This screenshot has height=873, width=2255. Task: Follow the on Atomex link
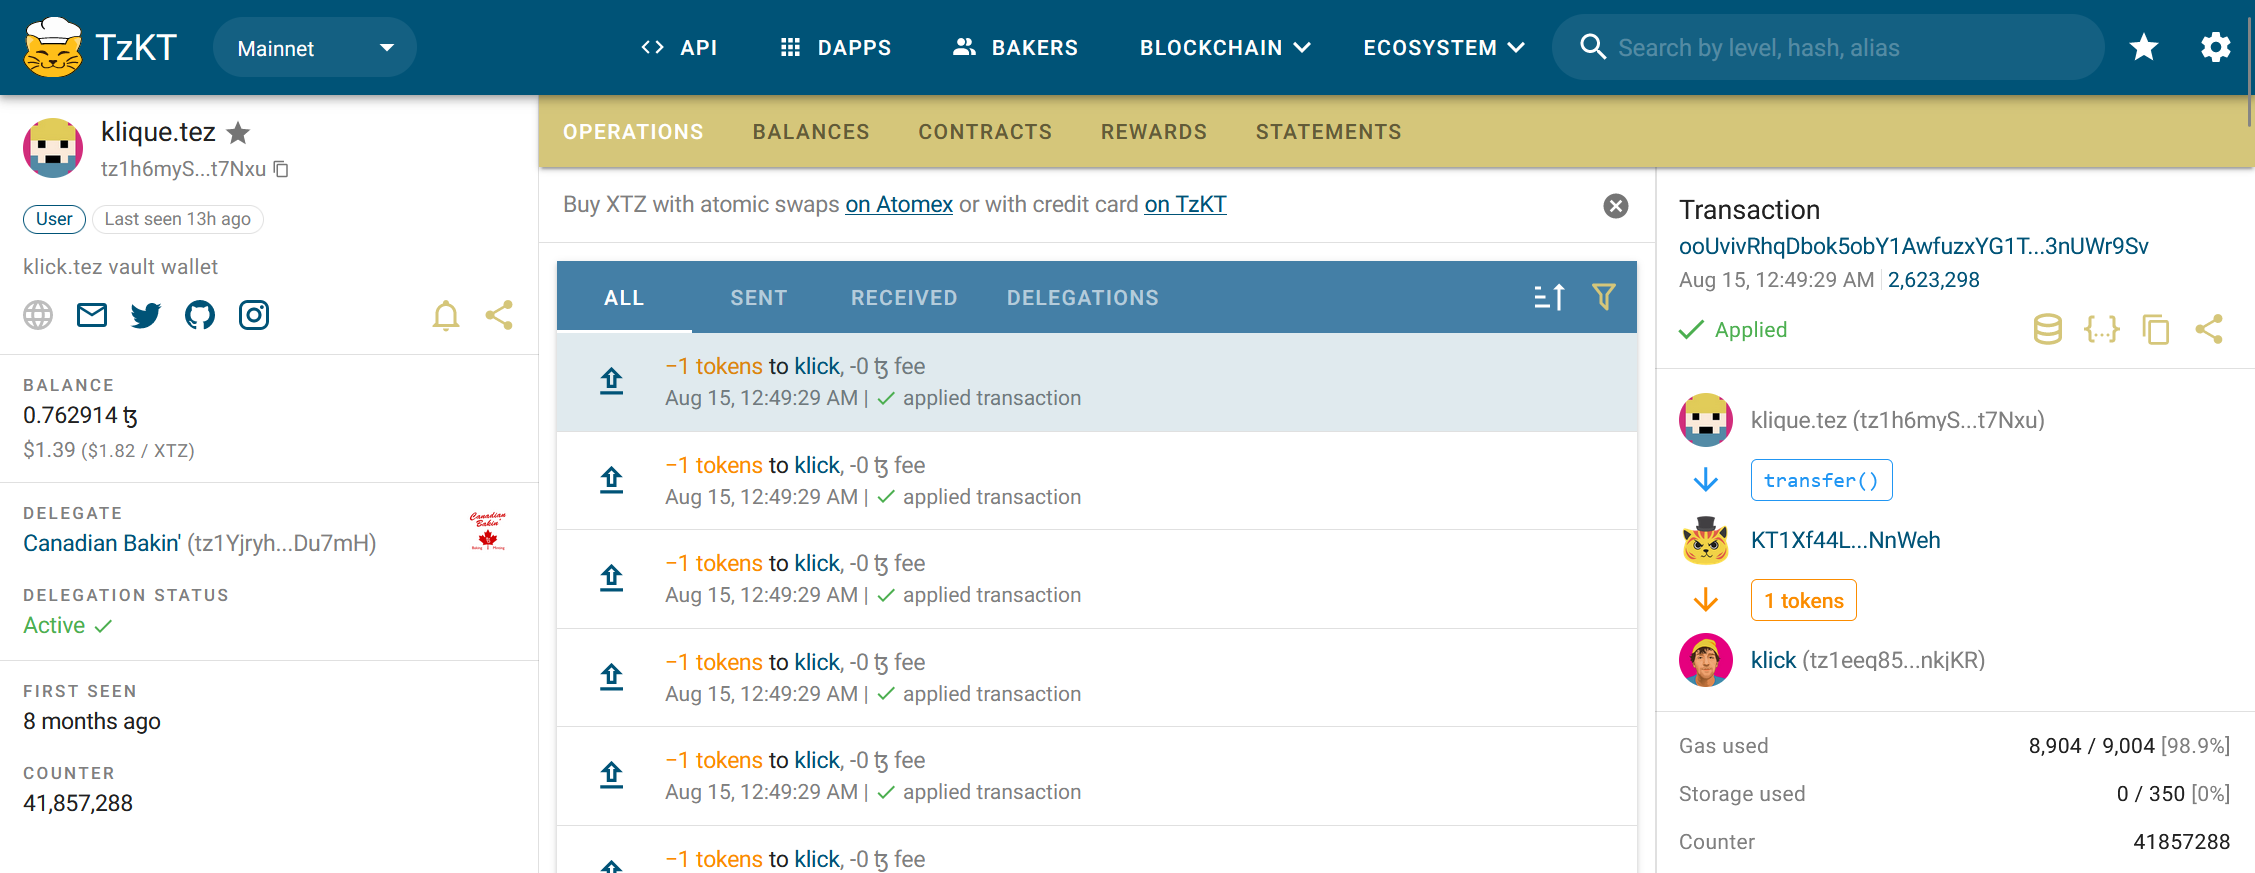899,204
